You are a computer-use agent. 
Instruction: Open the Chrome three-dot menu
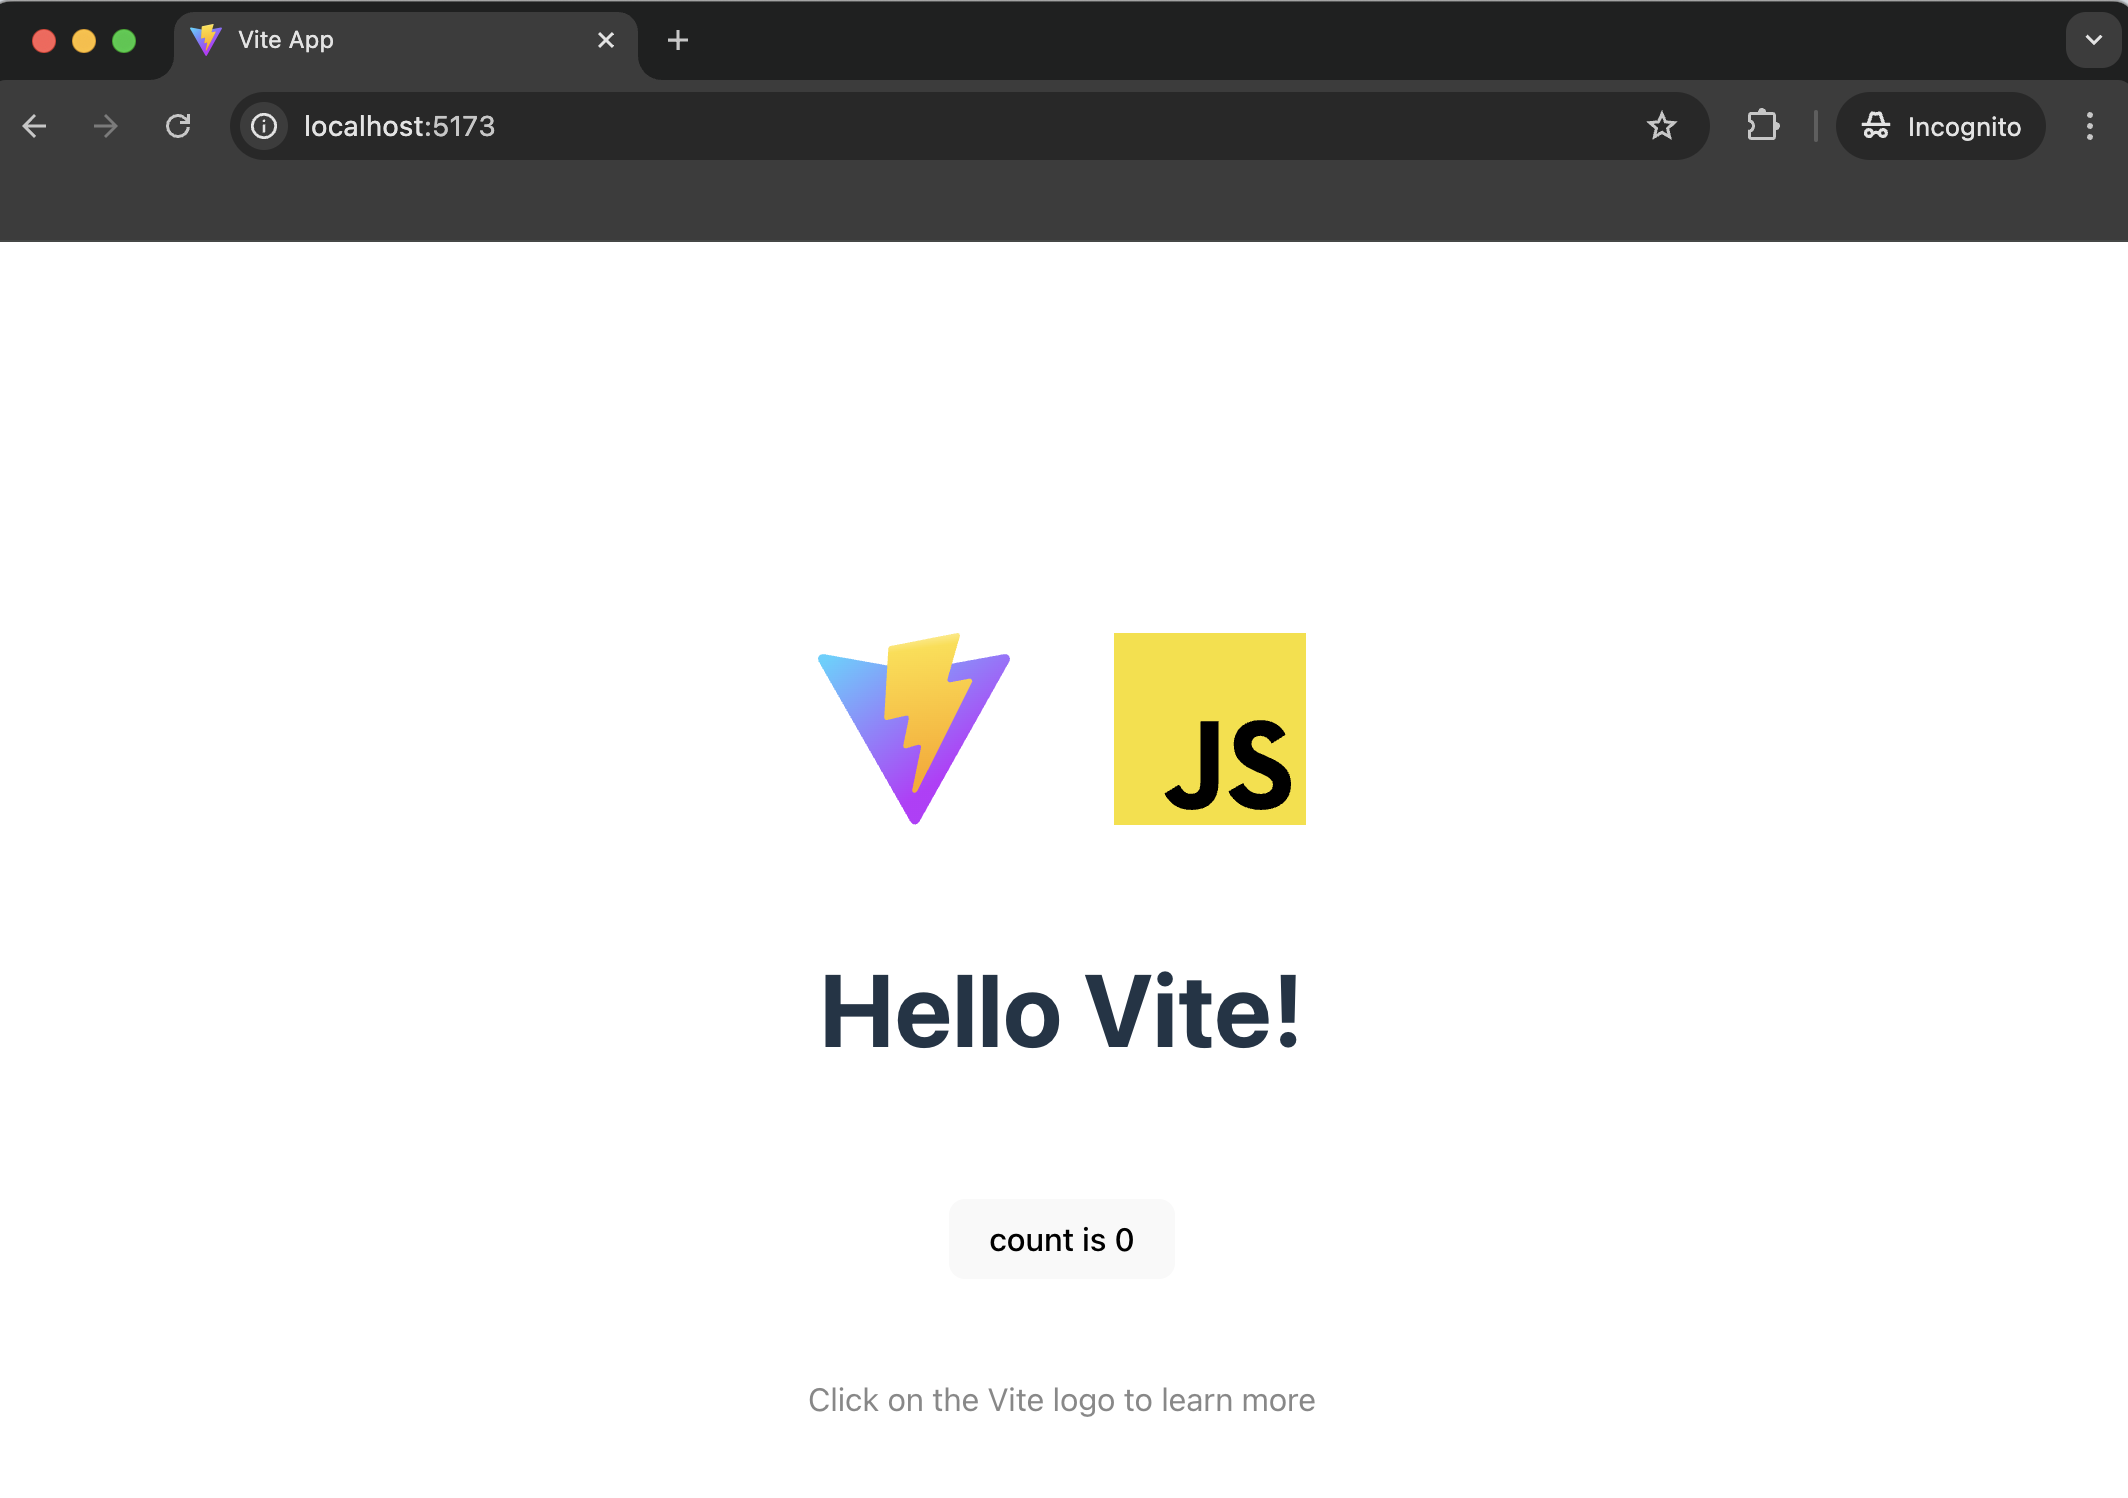tap(2089, 126)
